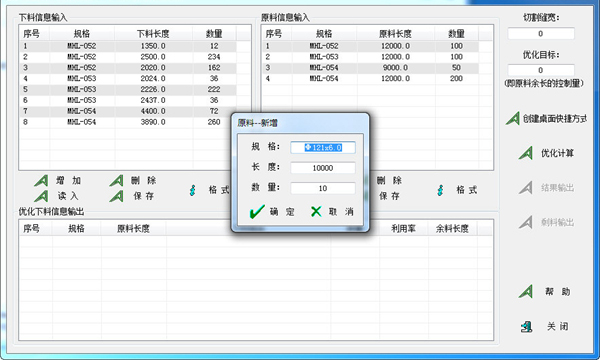The height and width of the screenshot is (360, 600).
Task: Confirm with 确定 in the 原料--新增 dialog
Action: click(272, 212)
